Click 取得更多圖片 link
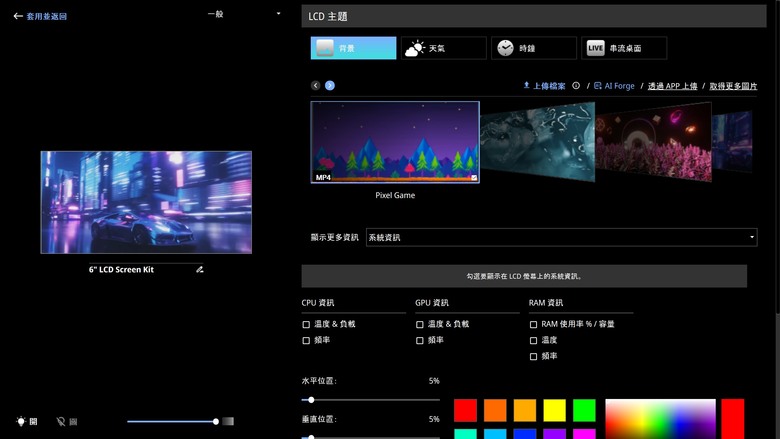The height and width of the screenshot is (439, 780). [733, 86]
